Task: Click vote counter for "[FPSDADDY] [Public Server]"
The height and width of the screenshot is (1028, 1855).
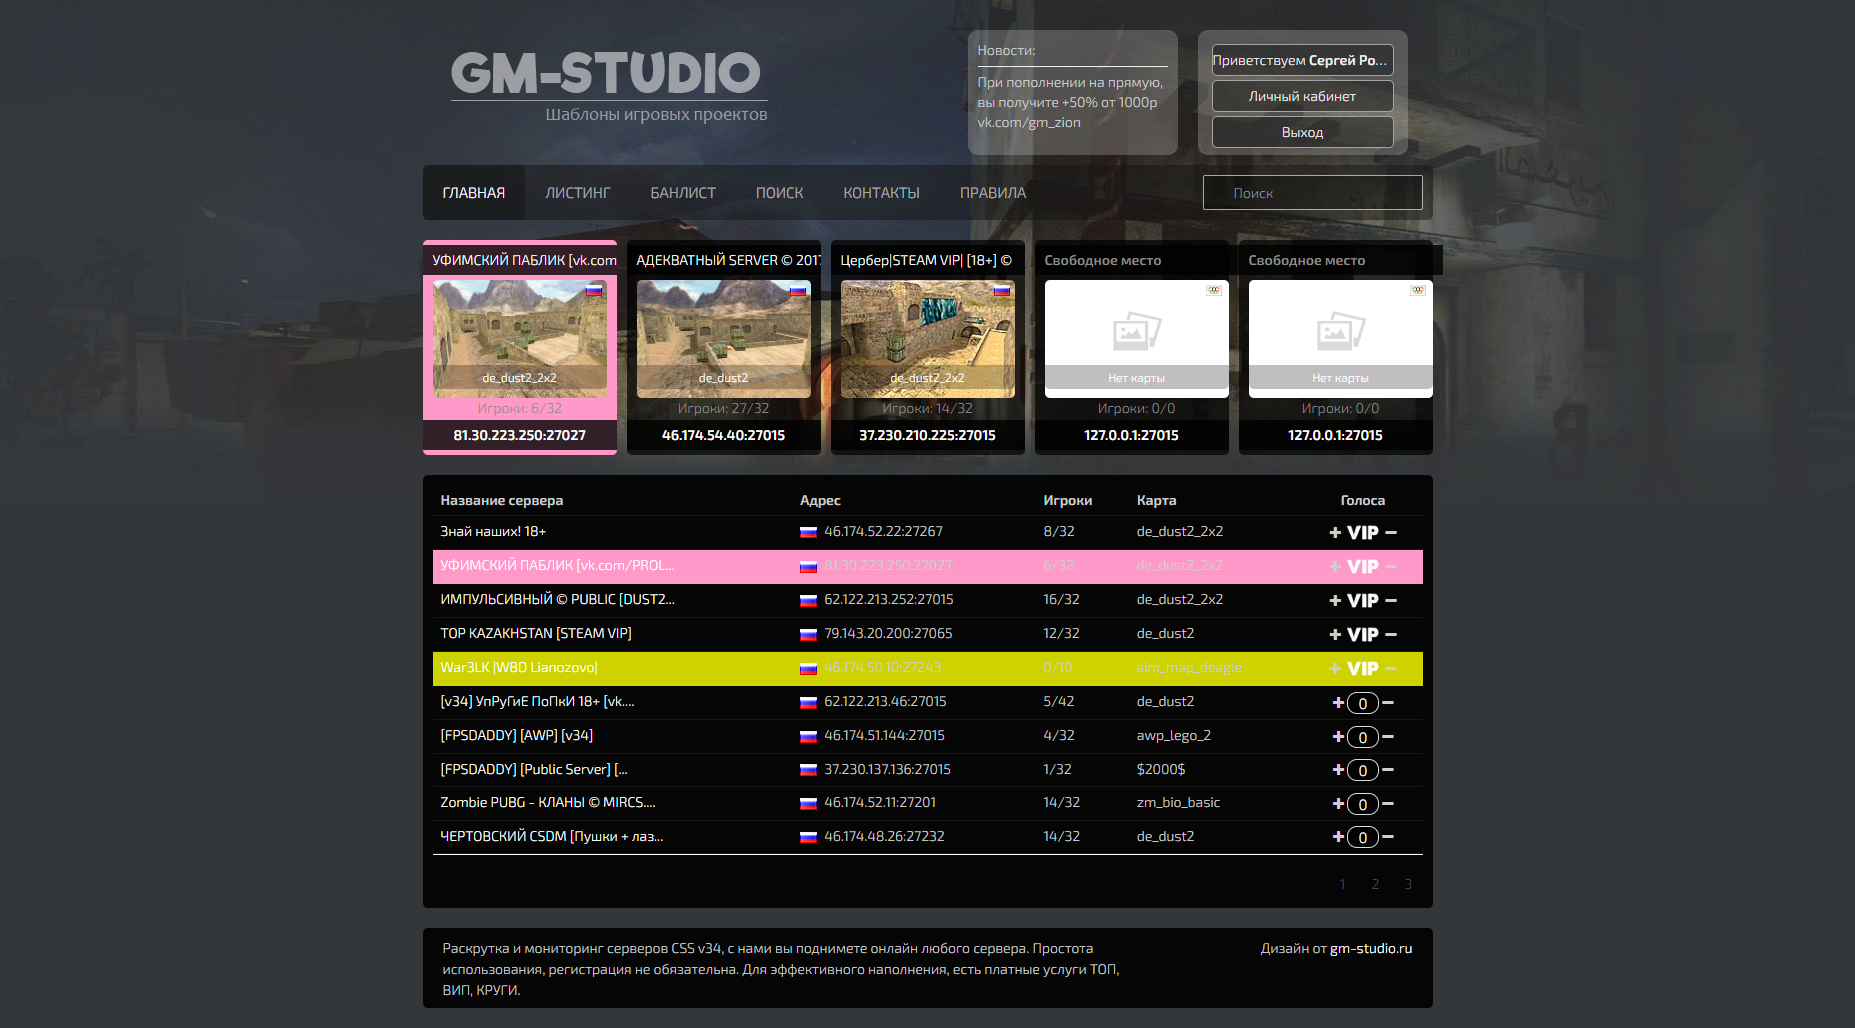Action: click(1361, 770)
